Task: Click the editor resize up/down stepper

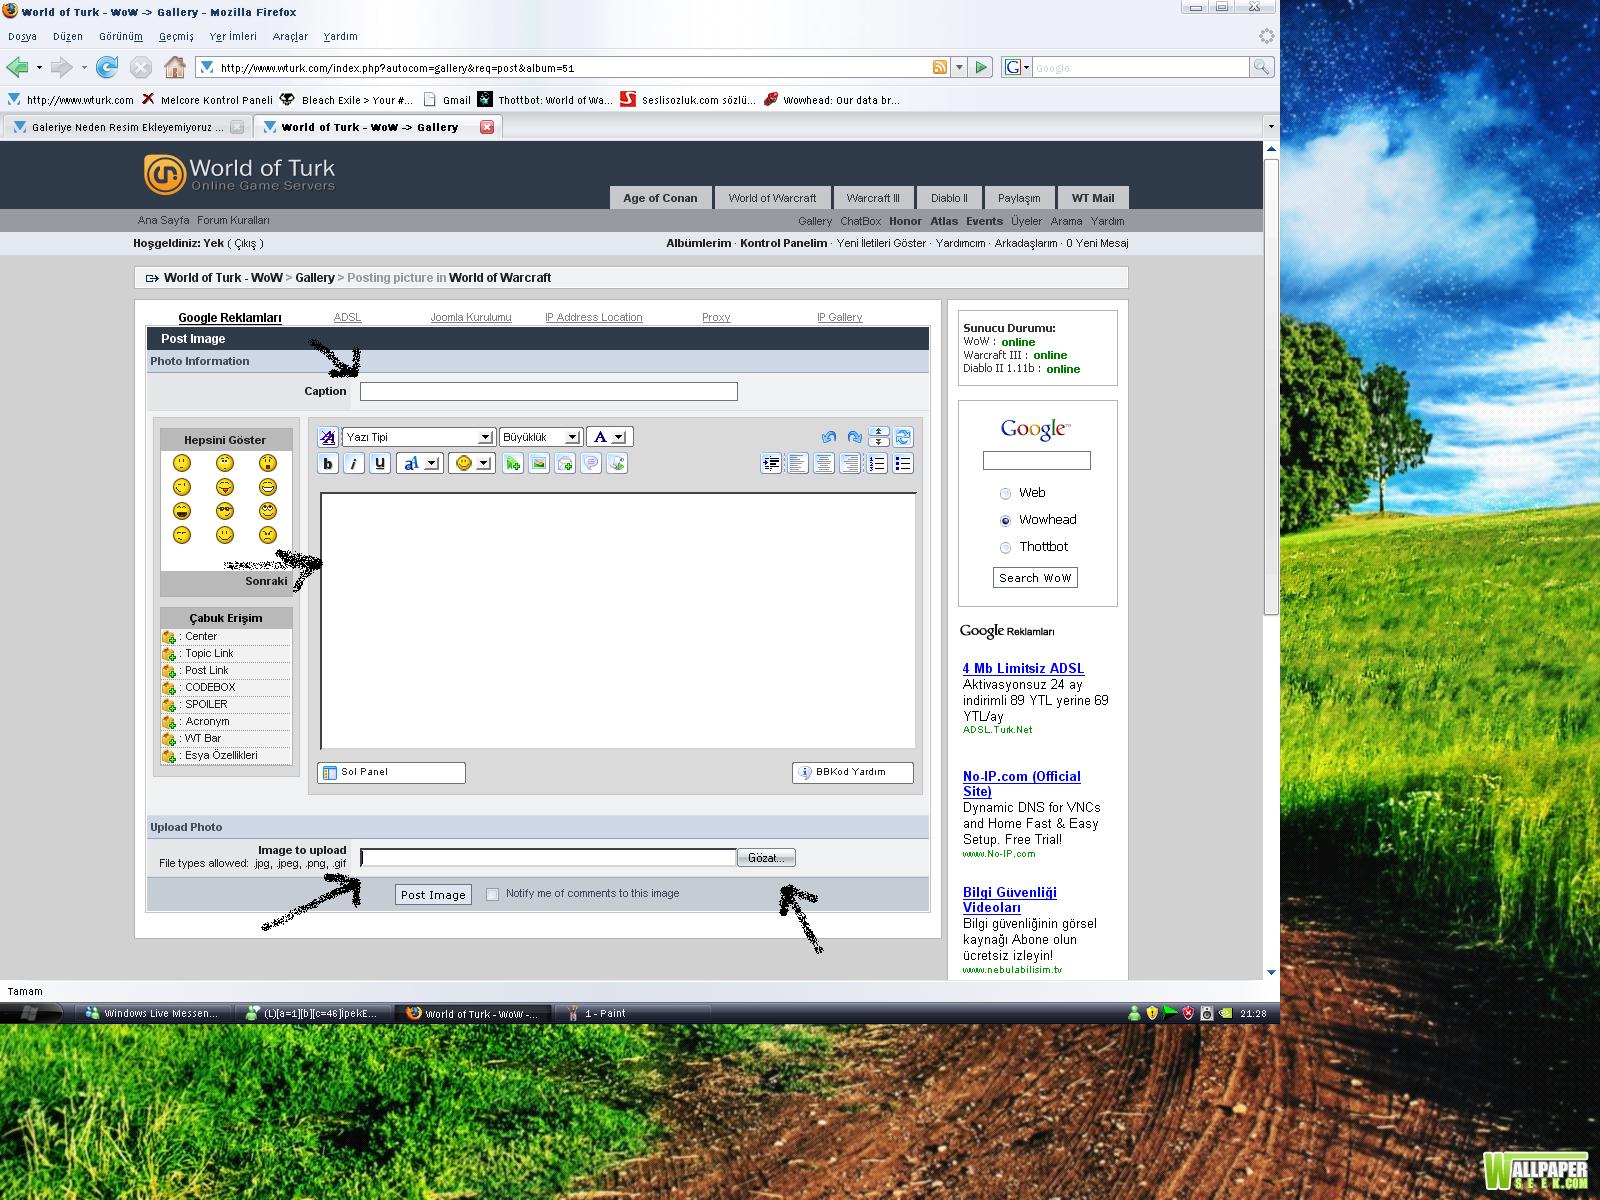Action: tap(878, 437)
